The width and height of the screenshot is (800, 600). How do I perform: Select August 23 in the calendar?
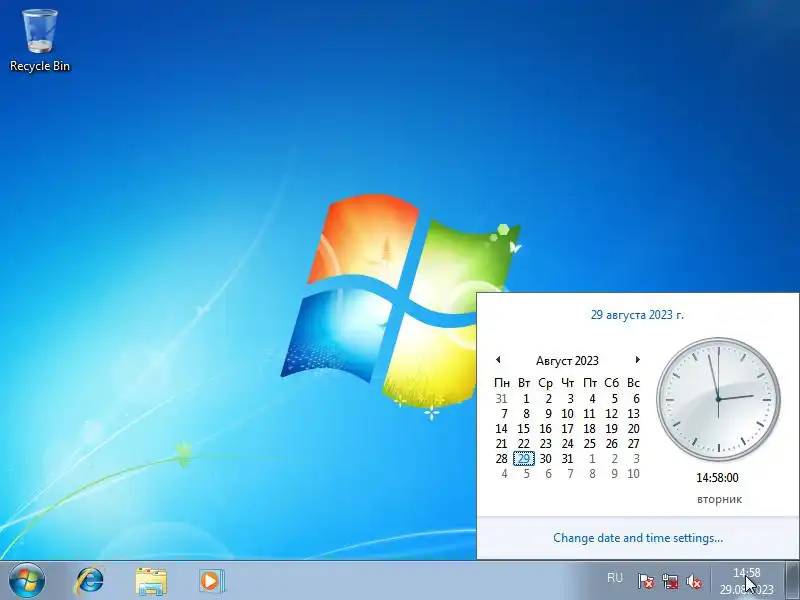coord(545,444)
